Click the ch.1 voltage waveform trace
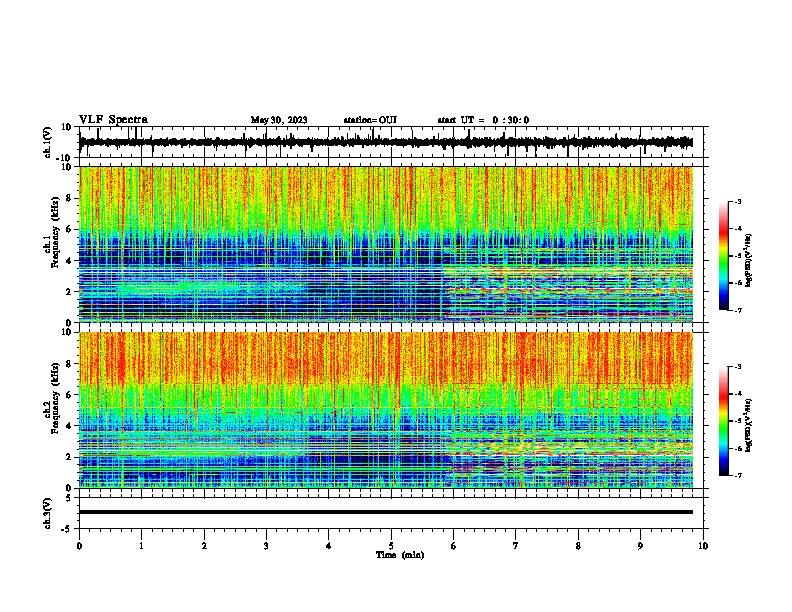The height and width of the screenshot is (612, 792). click(x=386, y=142)
